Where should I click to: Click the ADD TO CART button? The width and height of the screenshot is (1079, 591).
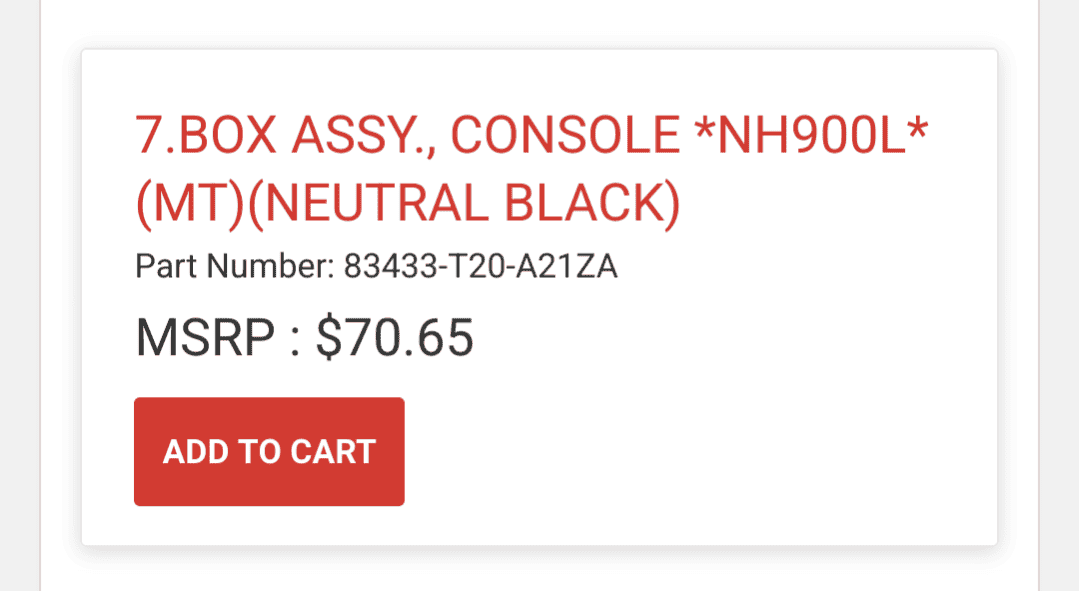[269, 452]
